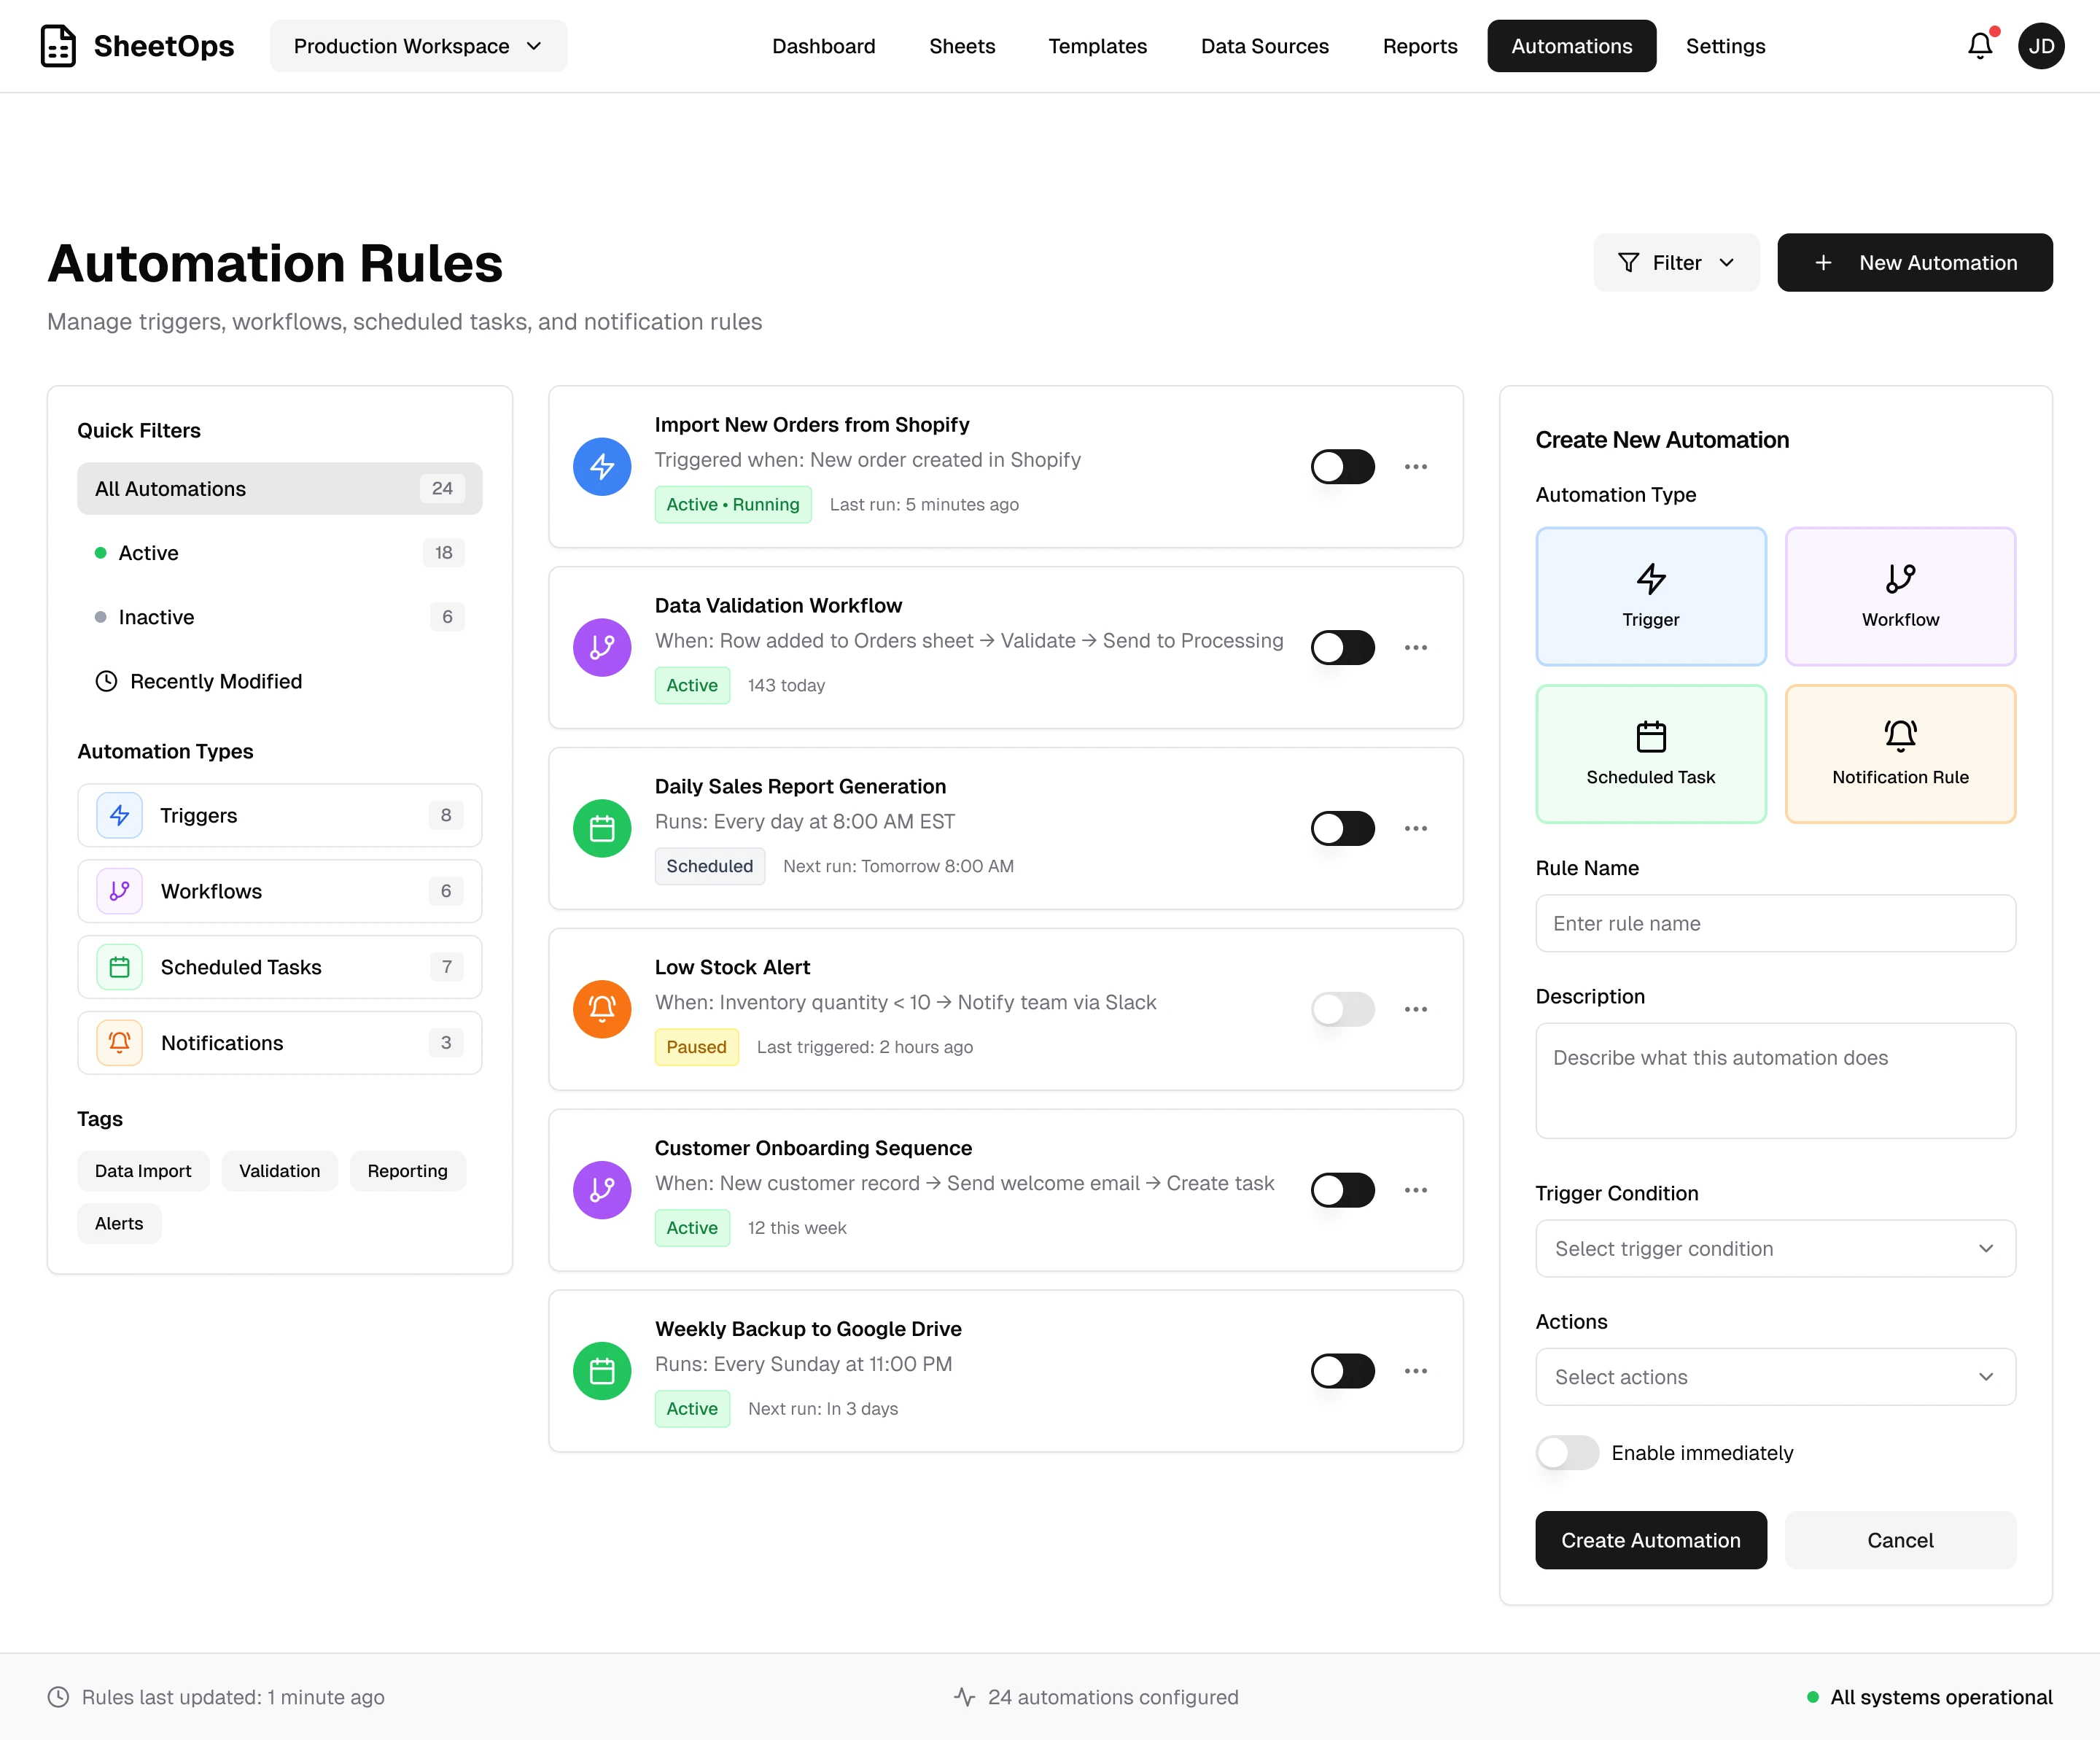
Task: Click the New Automation button
Action: (x=1914, y=263)
